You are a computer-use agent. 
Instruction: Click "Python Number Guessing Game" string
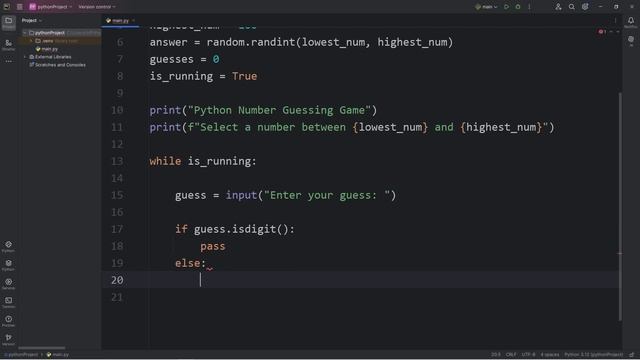coord(280,111)
